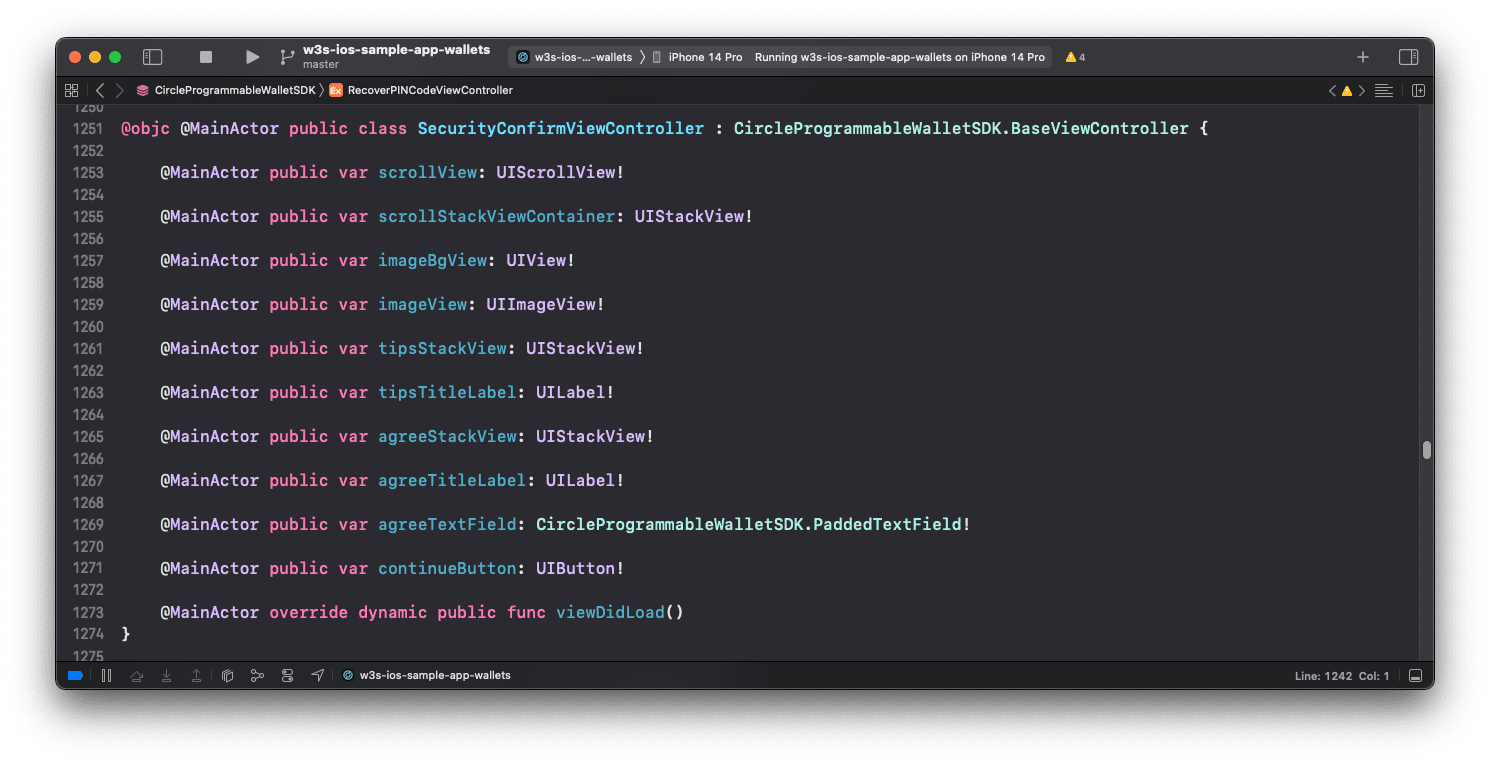The image size is (1490, 763).
Task: Open the Library with the plus button
Action: pos(1362,57)
